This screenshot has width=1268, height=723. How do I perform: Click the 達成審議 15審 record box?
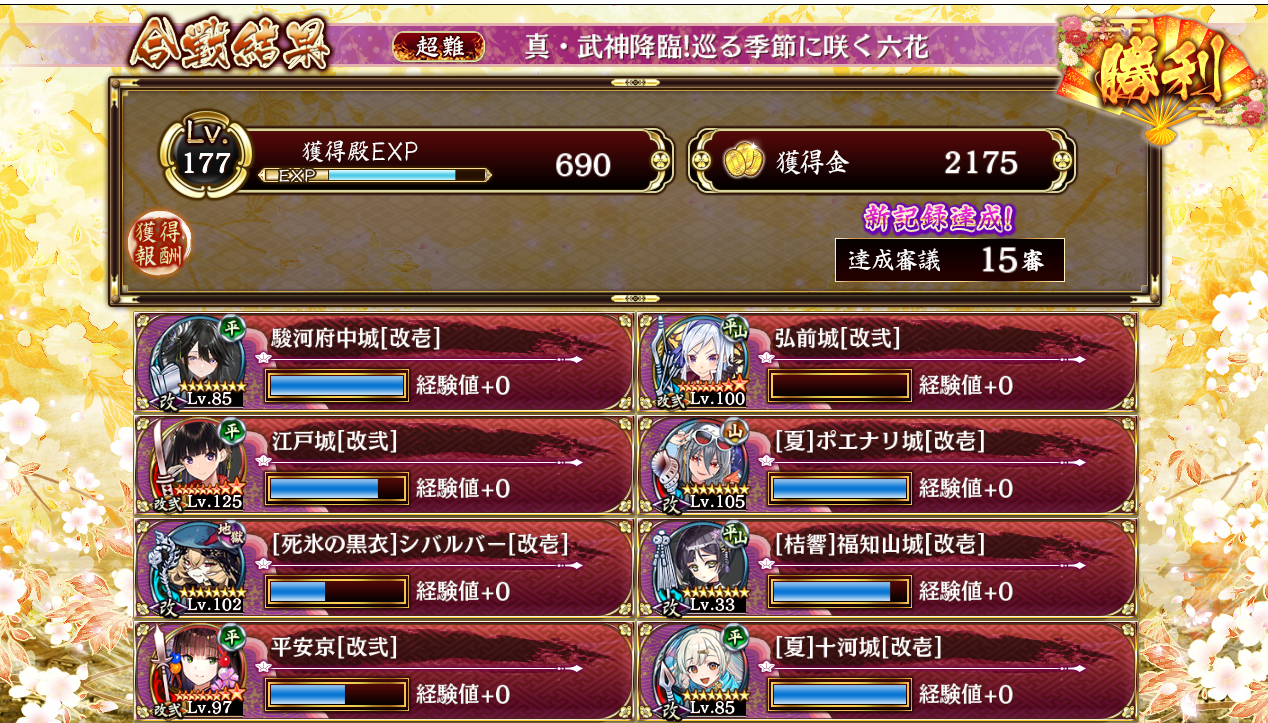(950, 260)
